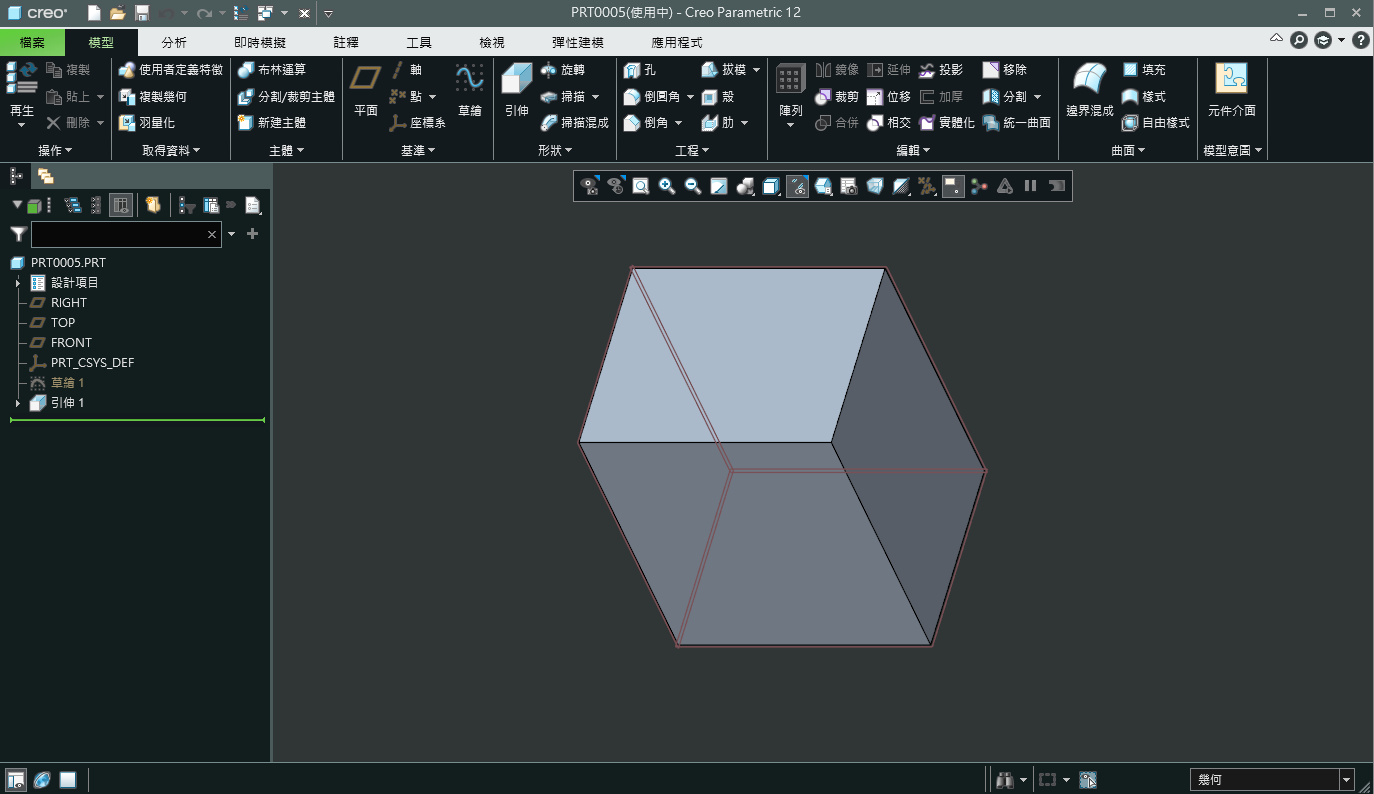
Task: Open the 編輯 group dropdown
Action: pyautogui.click(x=913, y=150)
